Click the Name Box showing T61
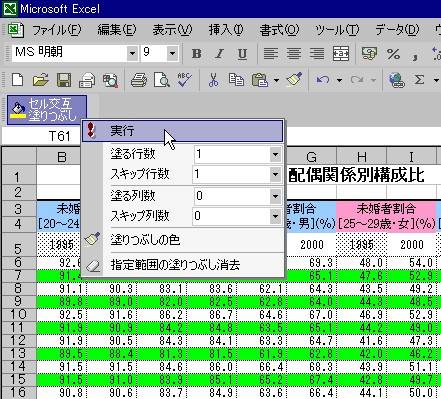Image resolution: width=441 pixels, height=399 pixels. [41, 136]
